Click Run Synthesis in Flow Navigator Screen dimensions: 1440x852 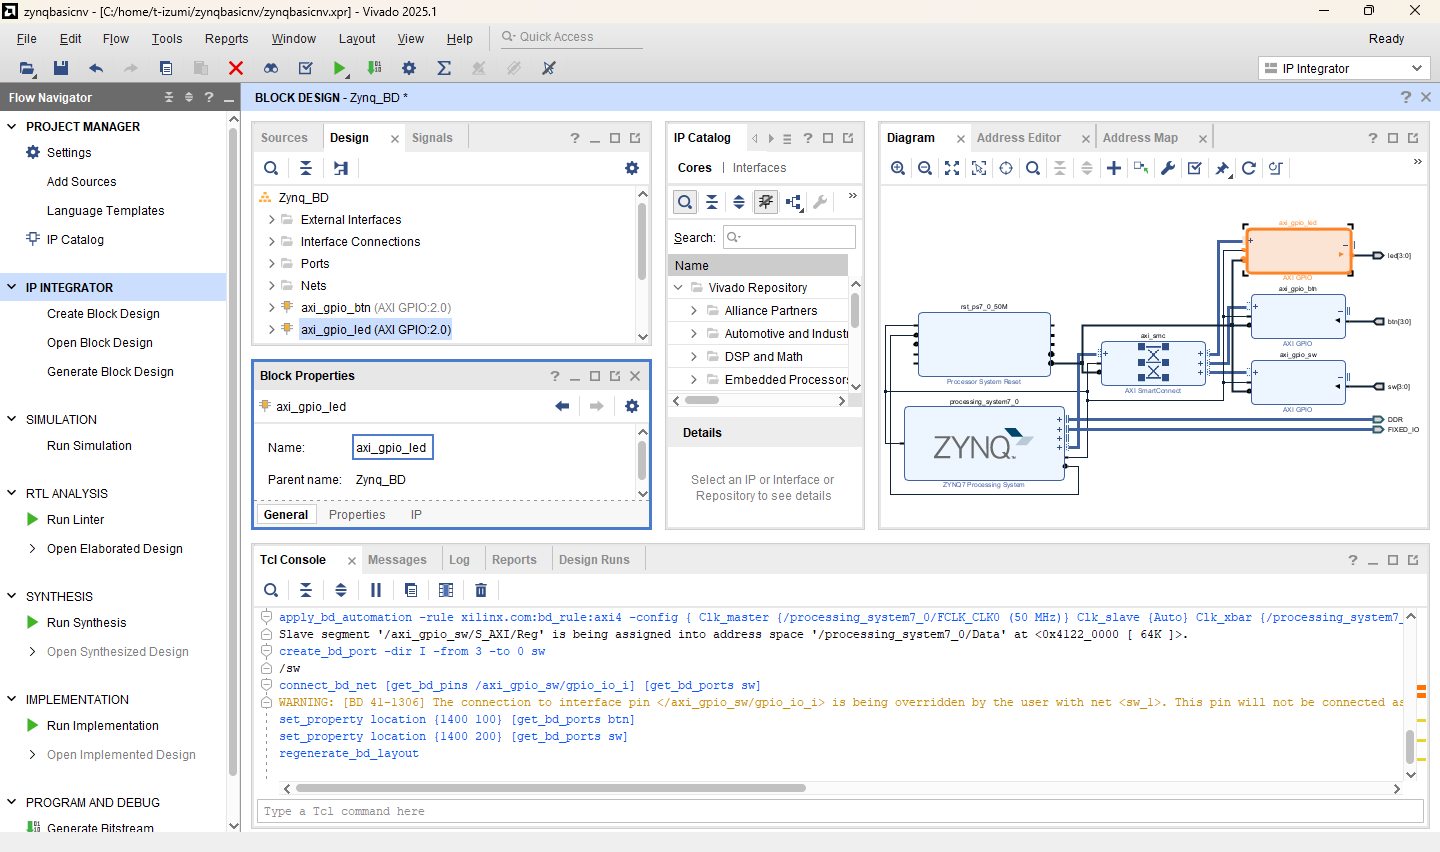[x=86, y=622]
